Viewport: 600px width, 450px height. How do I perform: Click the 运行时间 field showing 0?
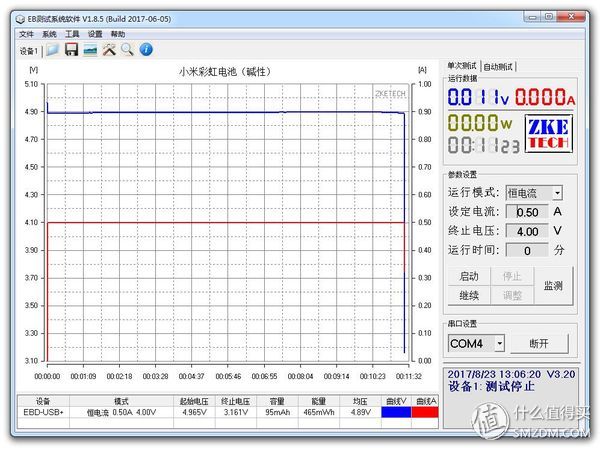click(x=527, y=251)
